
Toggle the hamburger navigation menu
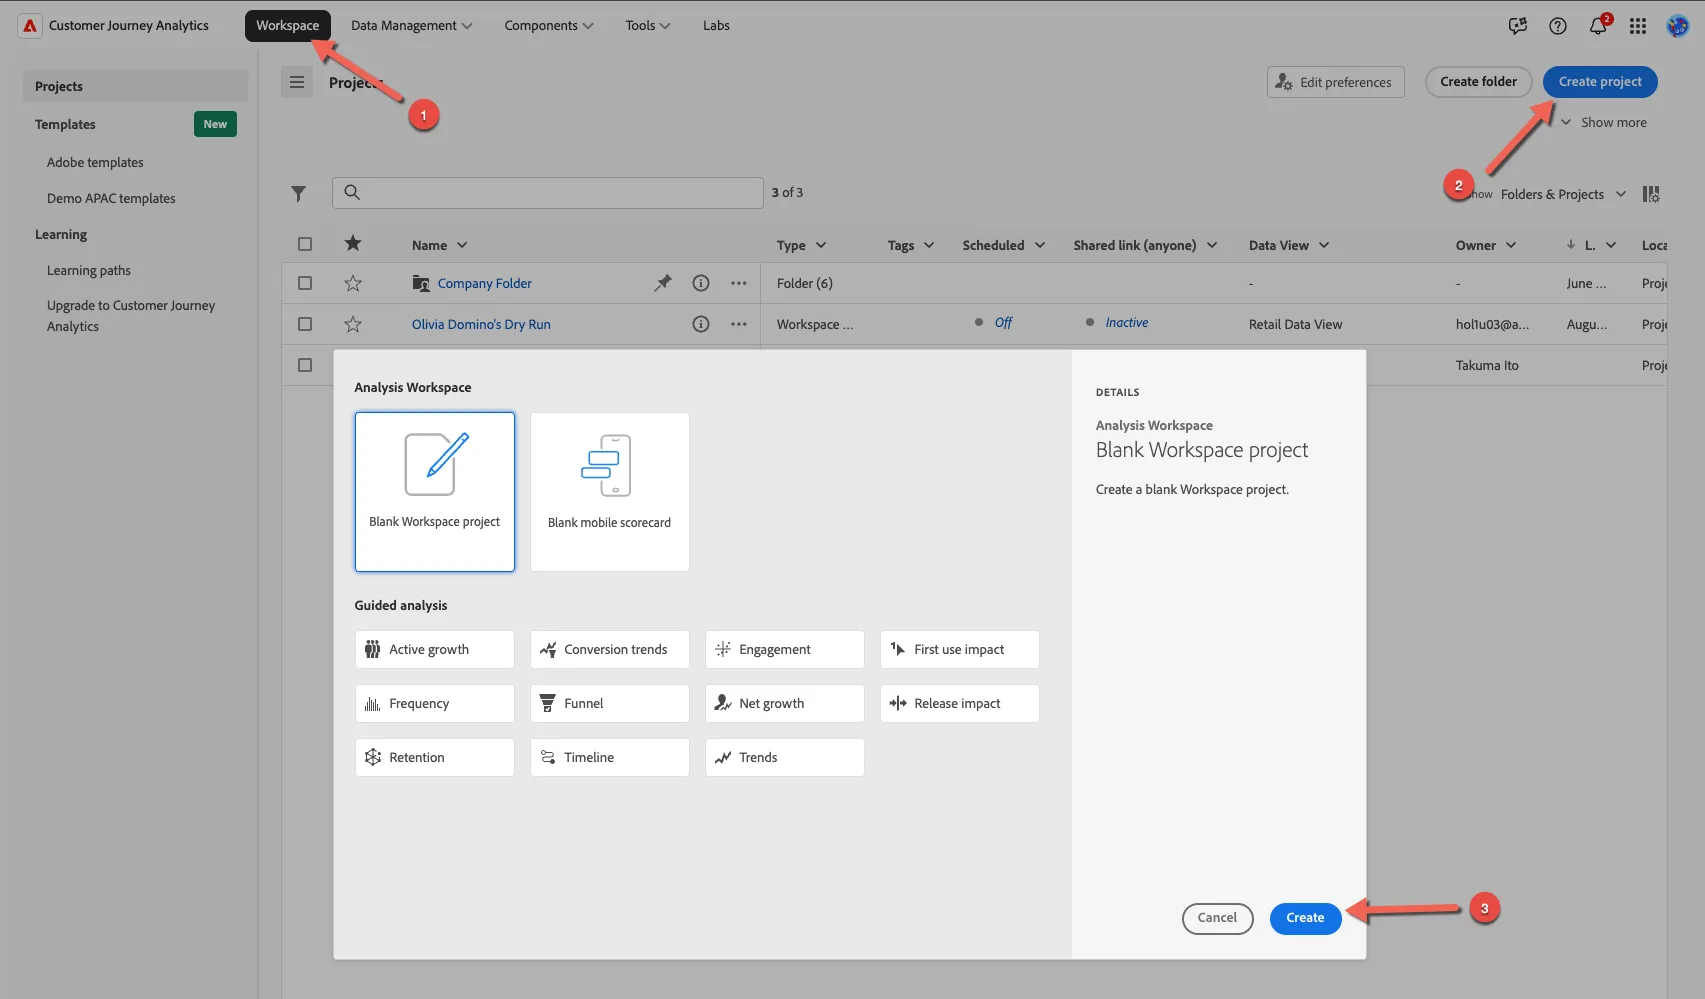pyautogui.click(x=297, y=82)
